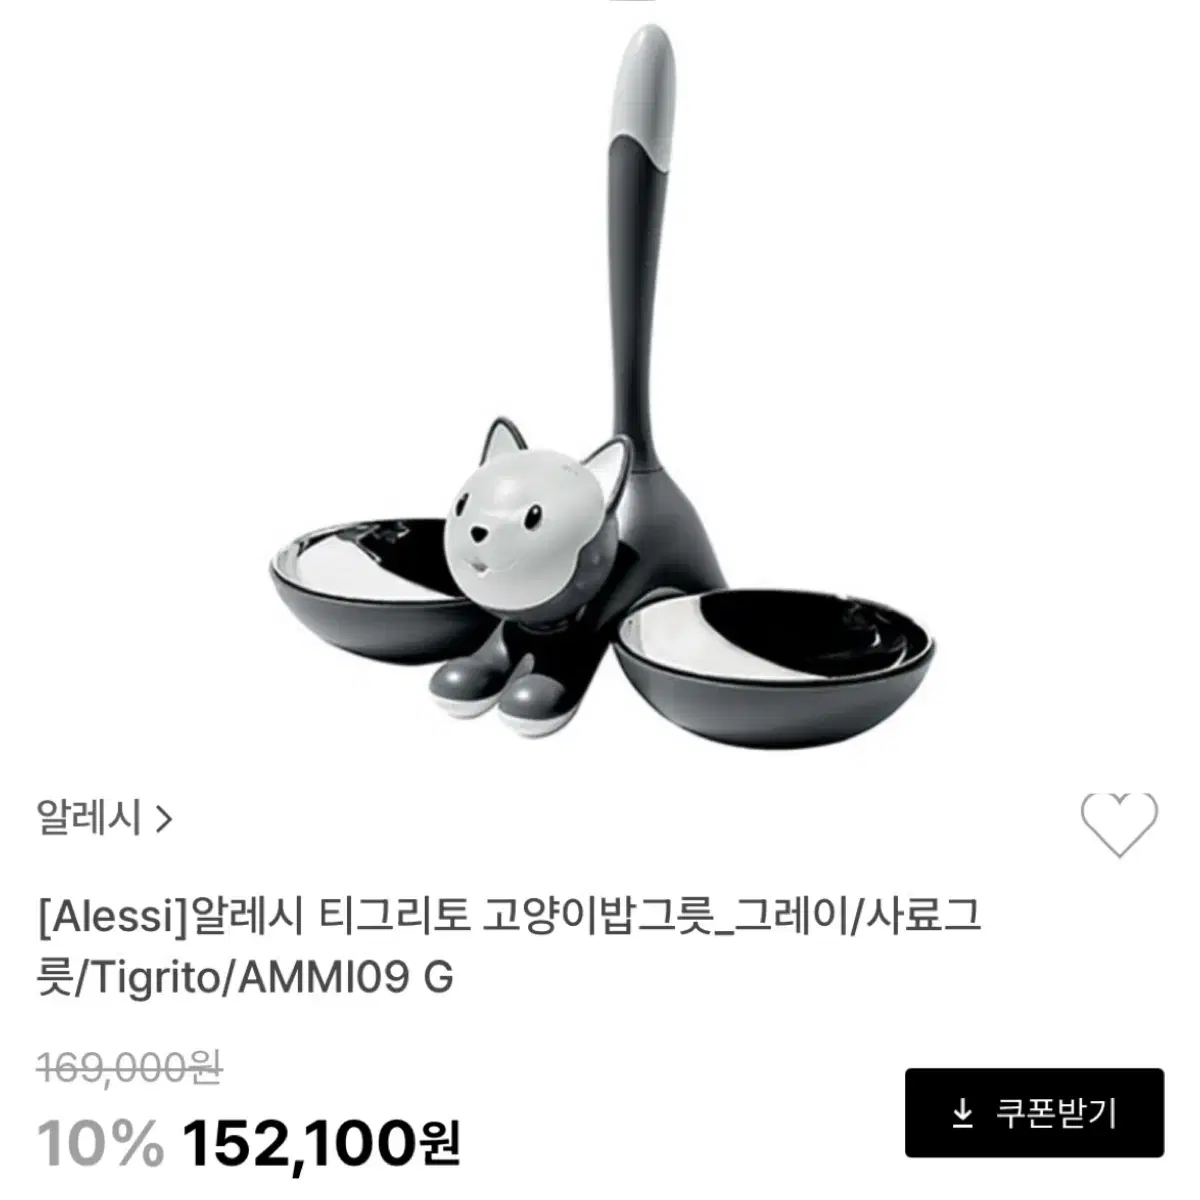Tap the heart wishlist icon

click(1119, 825)
